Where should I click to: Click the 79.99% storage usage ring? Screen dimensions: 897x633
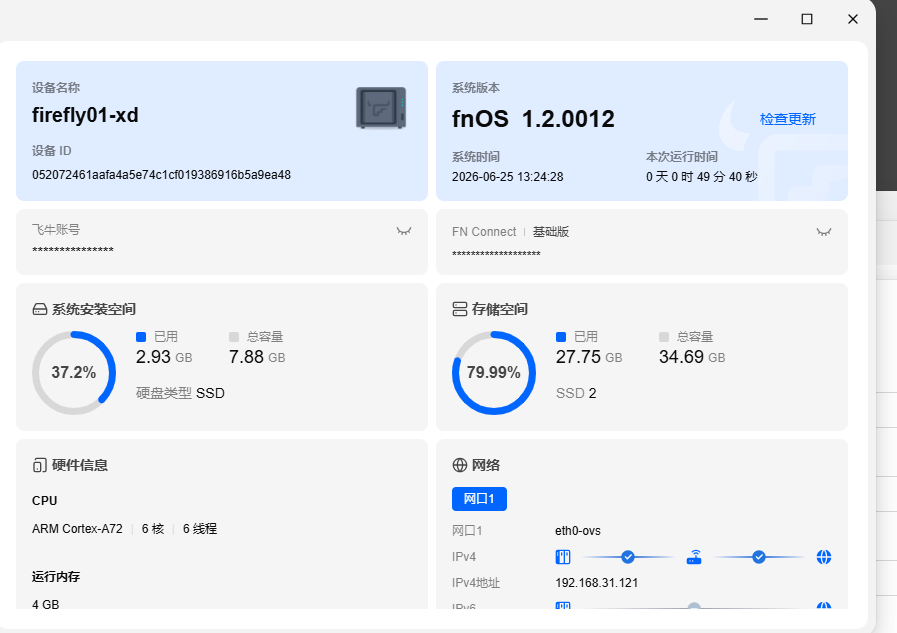point(494,373)
